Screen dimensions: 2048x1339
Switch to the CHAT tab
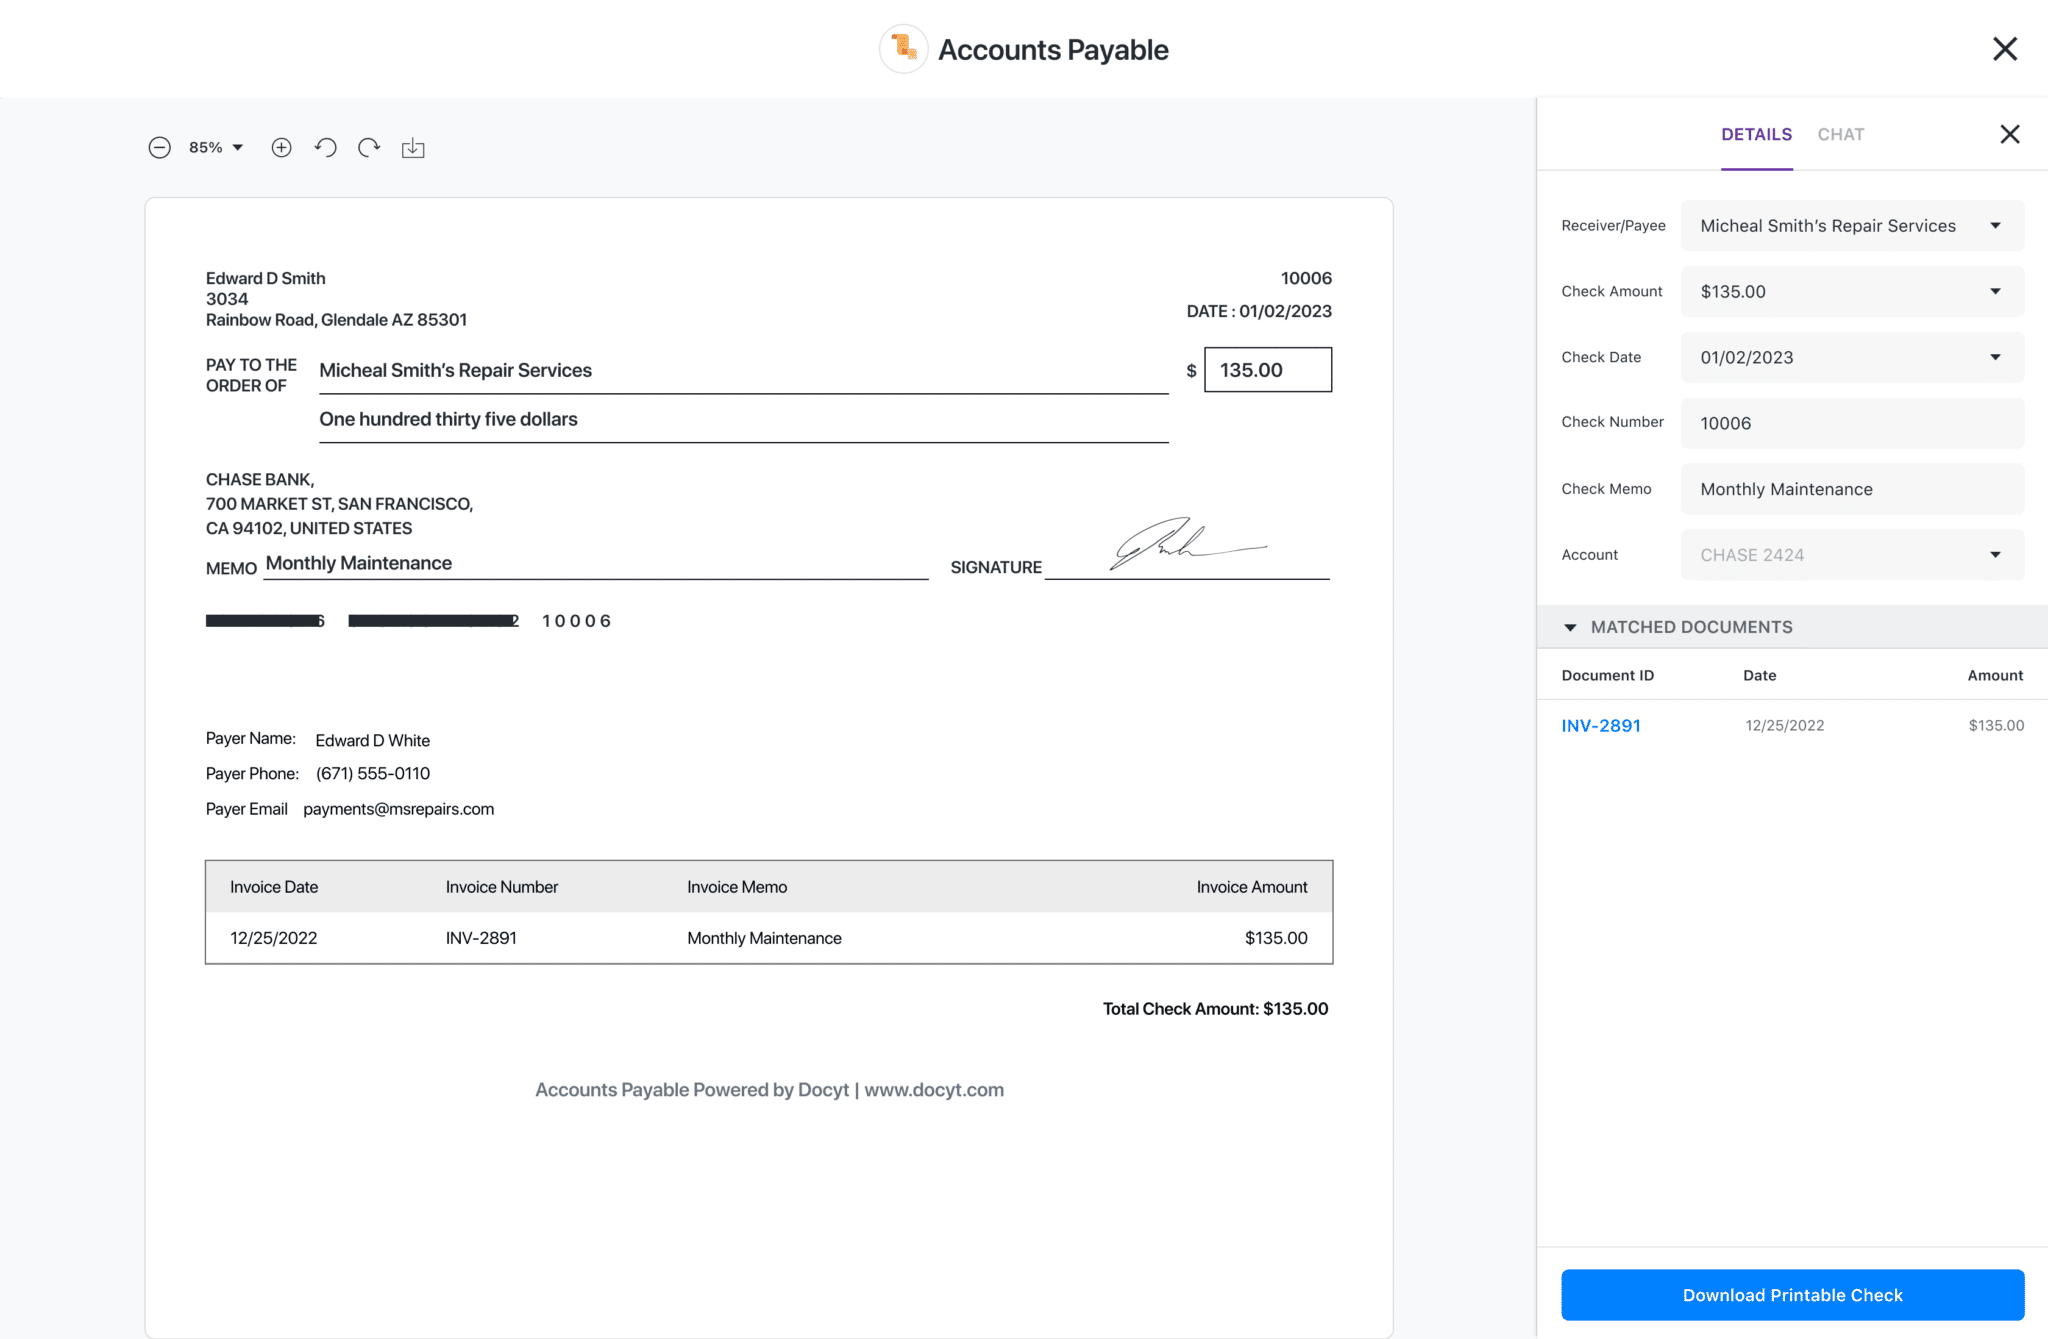tap(1840, 134)
